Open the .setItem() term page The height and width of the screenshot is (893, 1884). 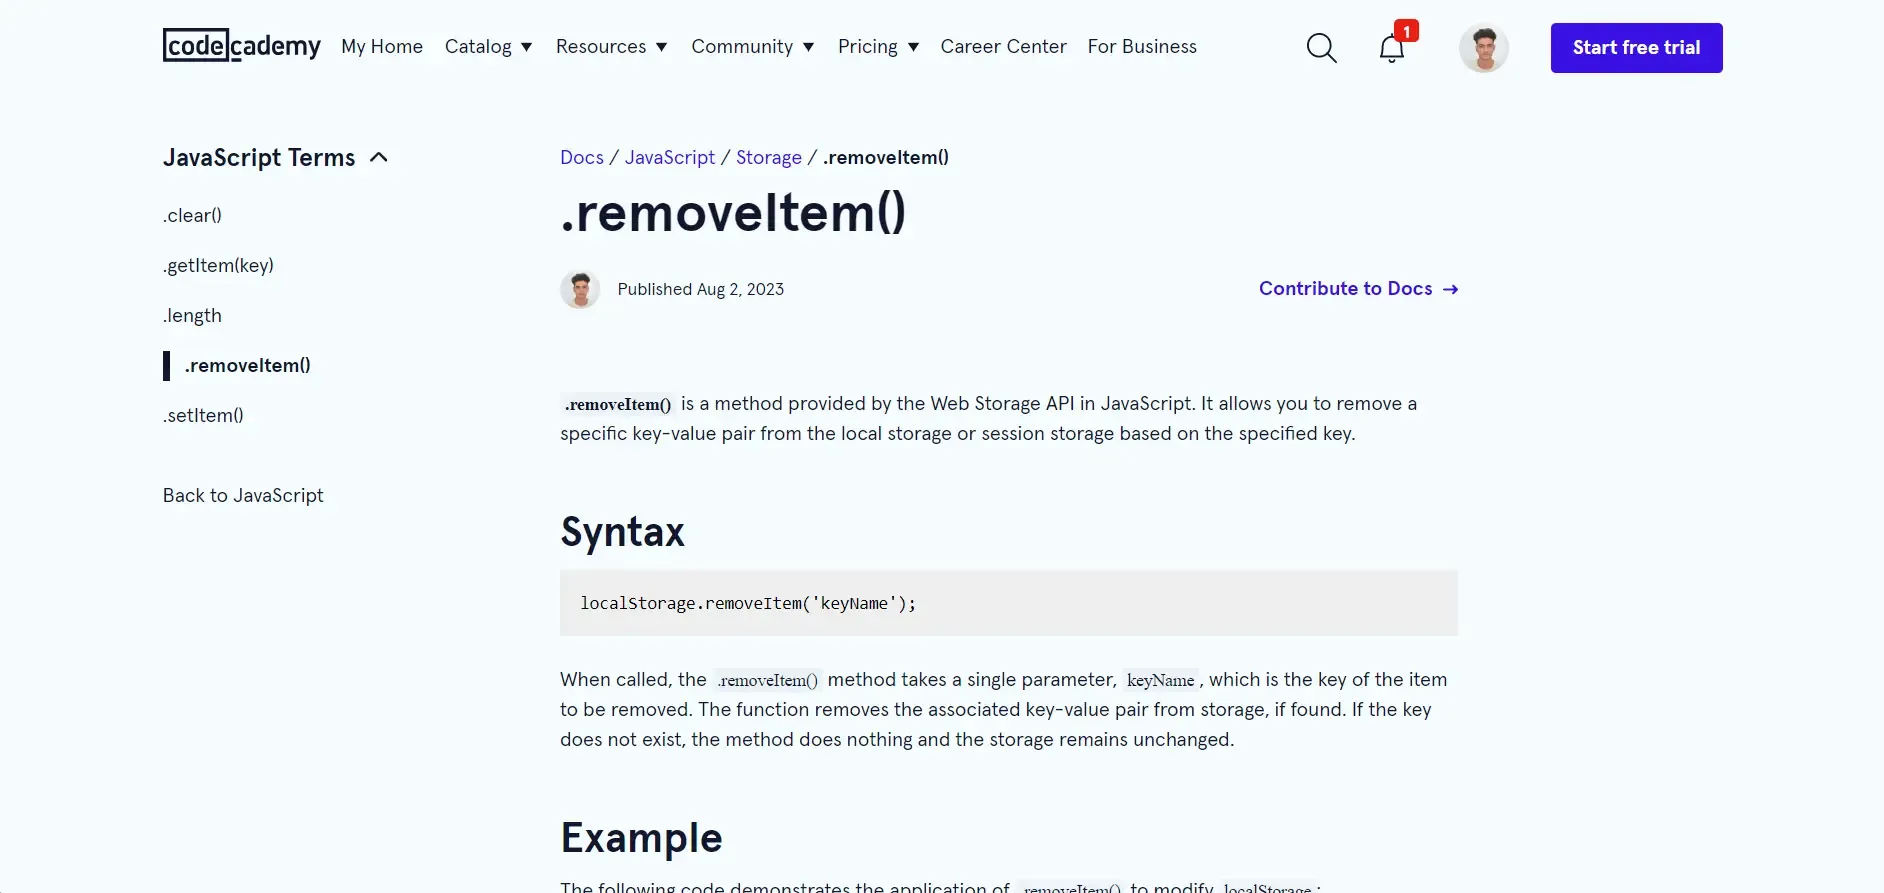(203, 416)
